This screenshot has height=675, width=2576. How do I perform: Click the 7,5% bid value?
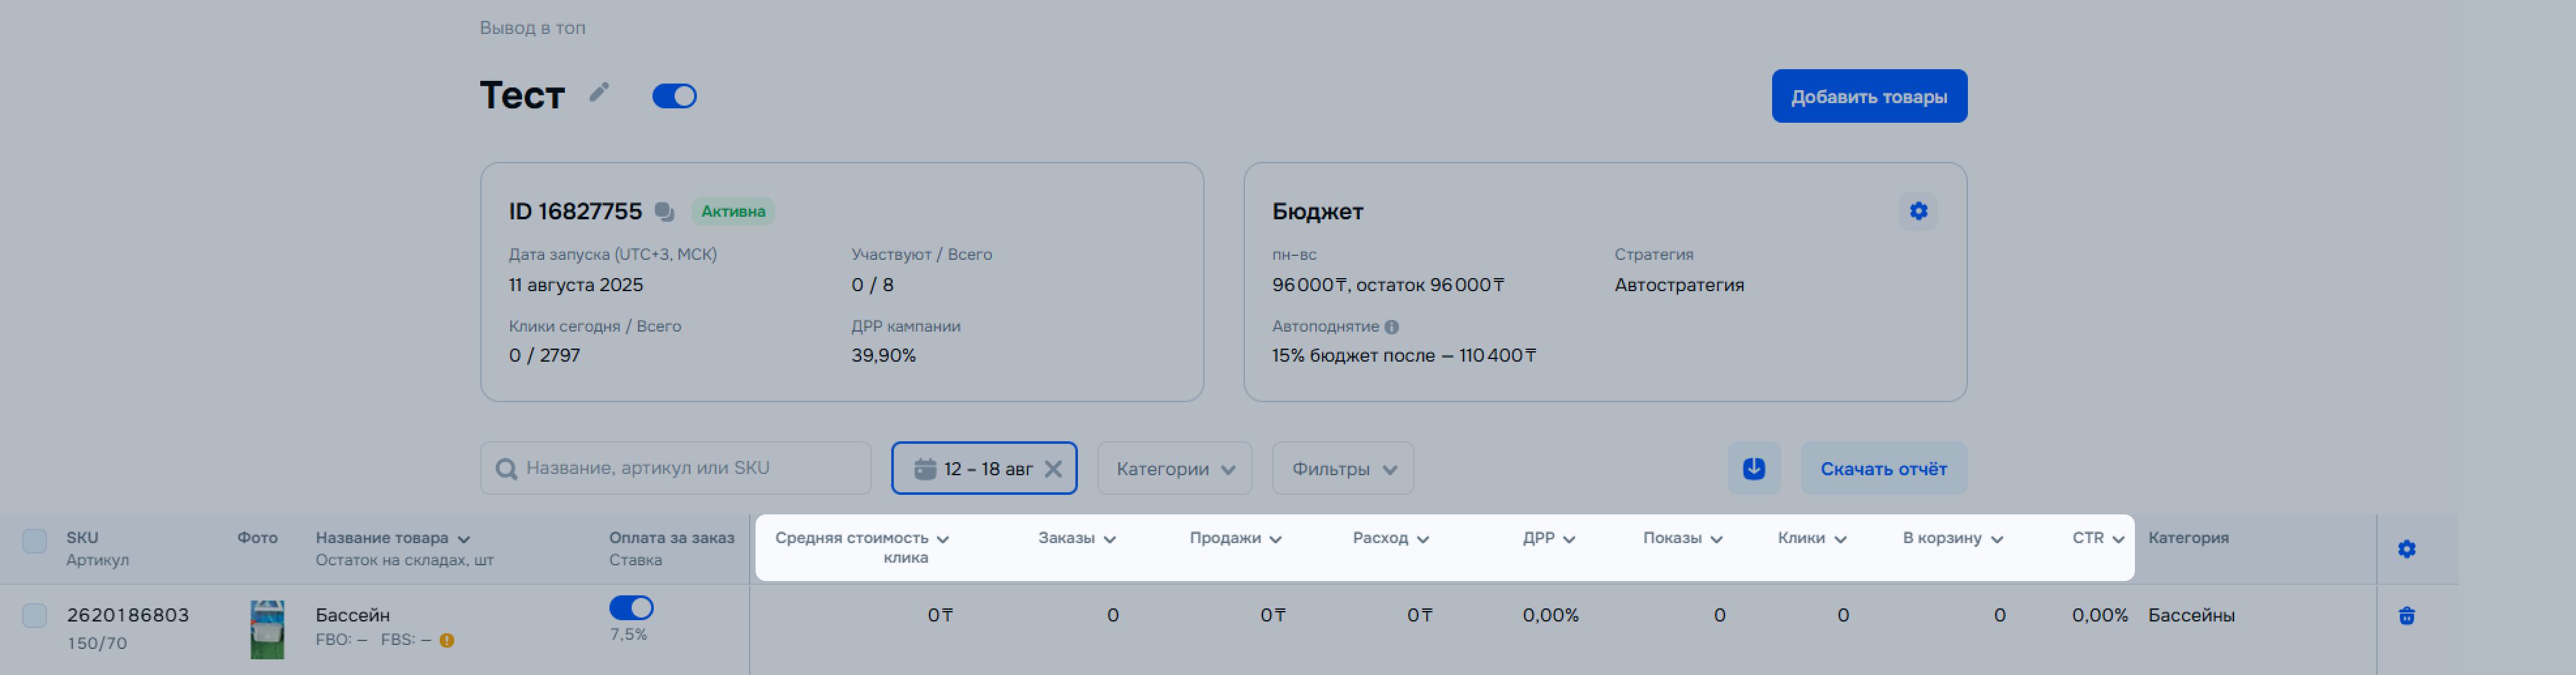pyautogui.click(x=629, y=634)
